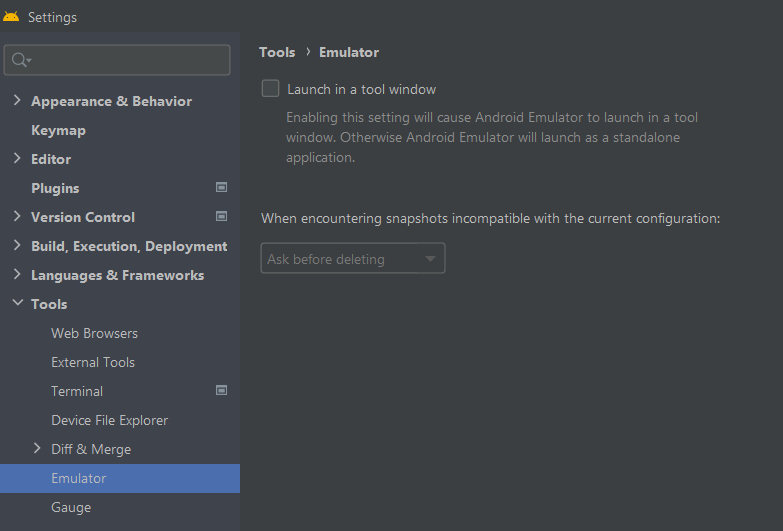Click the search magnifier icon
Image resolution: width=783 pixels, height=531 pixels.
(x=20, y=60)
